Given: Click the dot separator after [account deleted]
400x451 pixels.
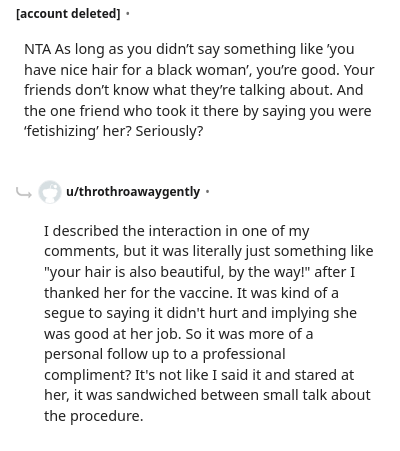Looking at the screenshot, I should [x=128, y=14].
